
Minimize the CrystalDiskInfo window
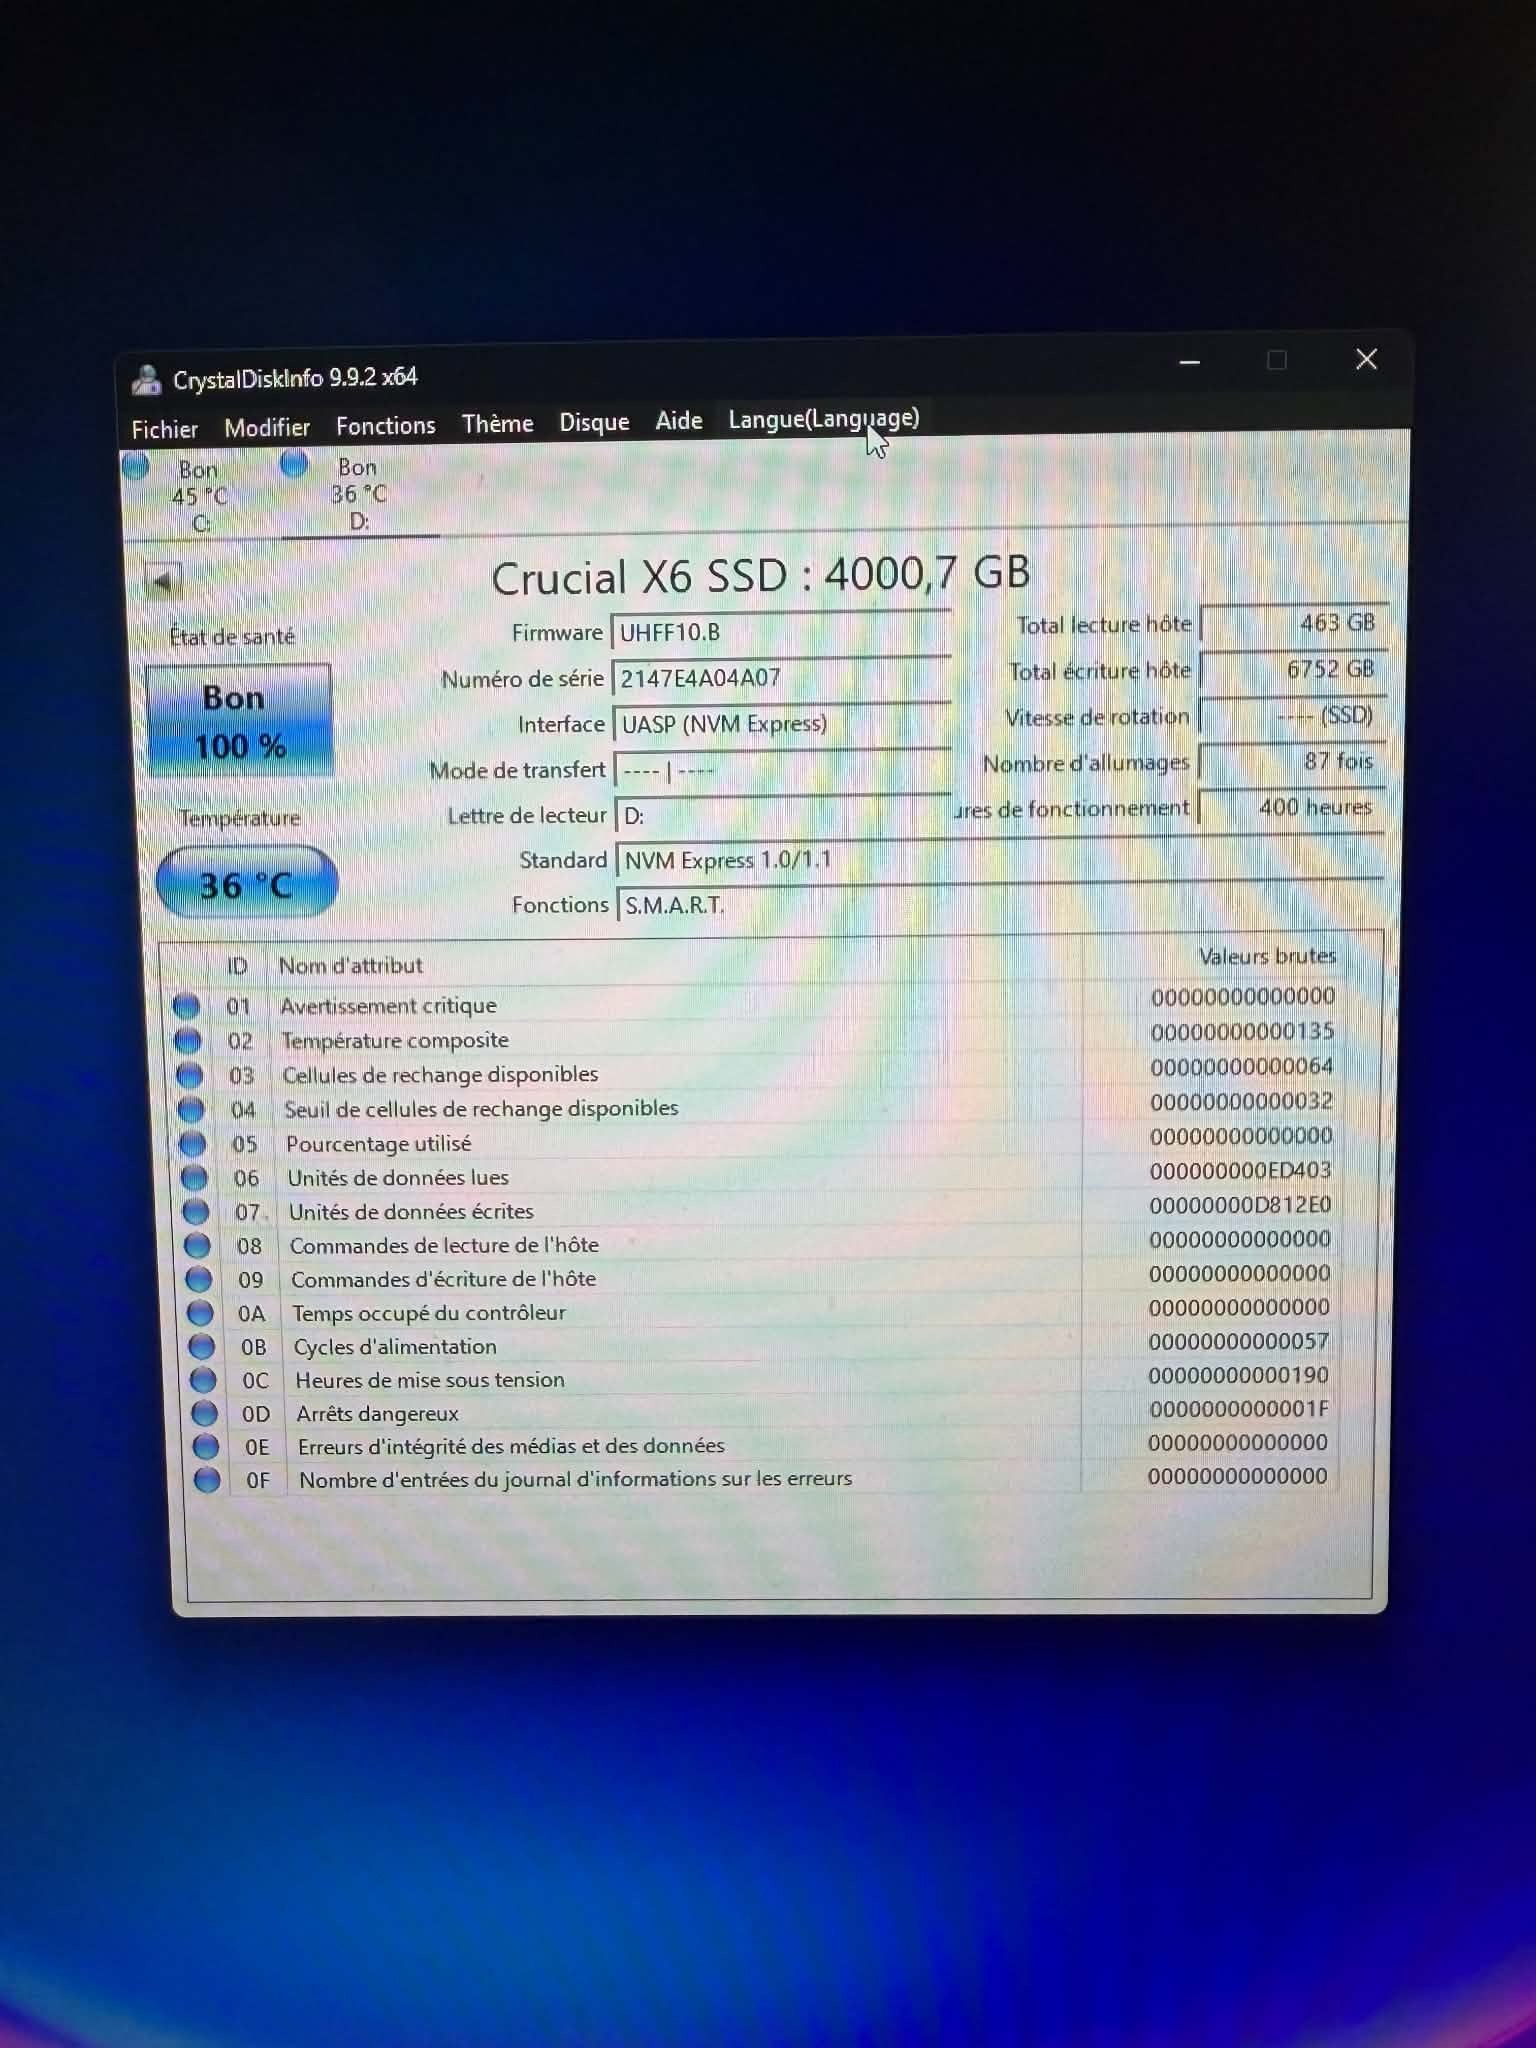[1190, 362]
